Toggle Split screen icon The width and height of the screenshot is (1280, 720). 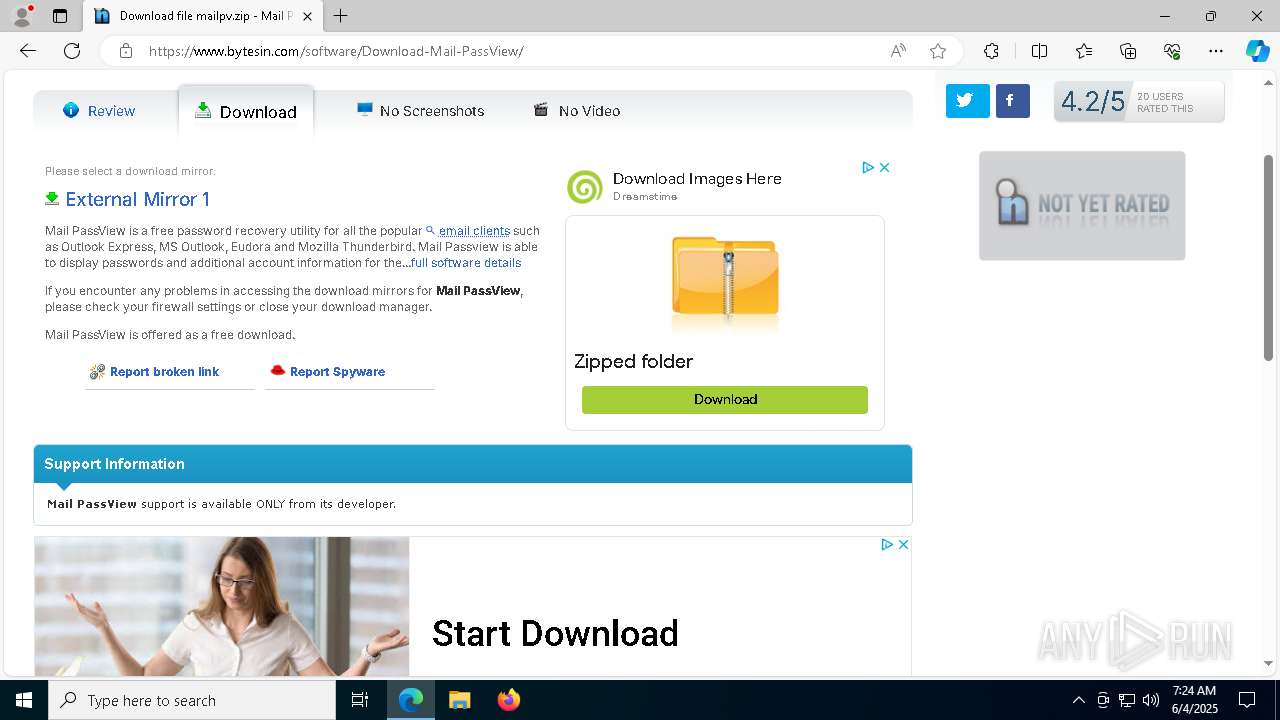pyautogui.click(x=1039, y=51)
